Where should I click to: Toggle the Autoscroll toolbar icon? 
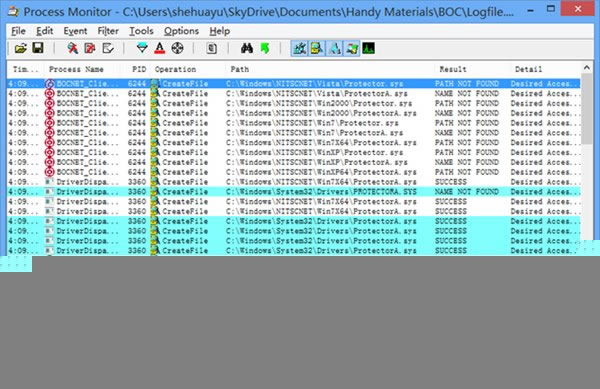tap(90, 48)
